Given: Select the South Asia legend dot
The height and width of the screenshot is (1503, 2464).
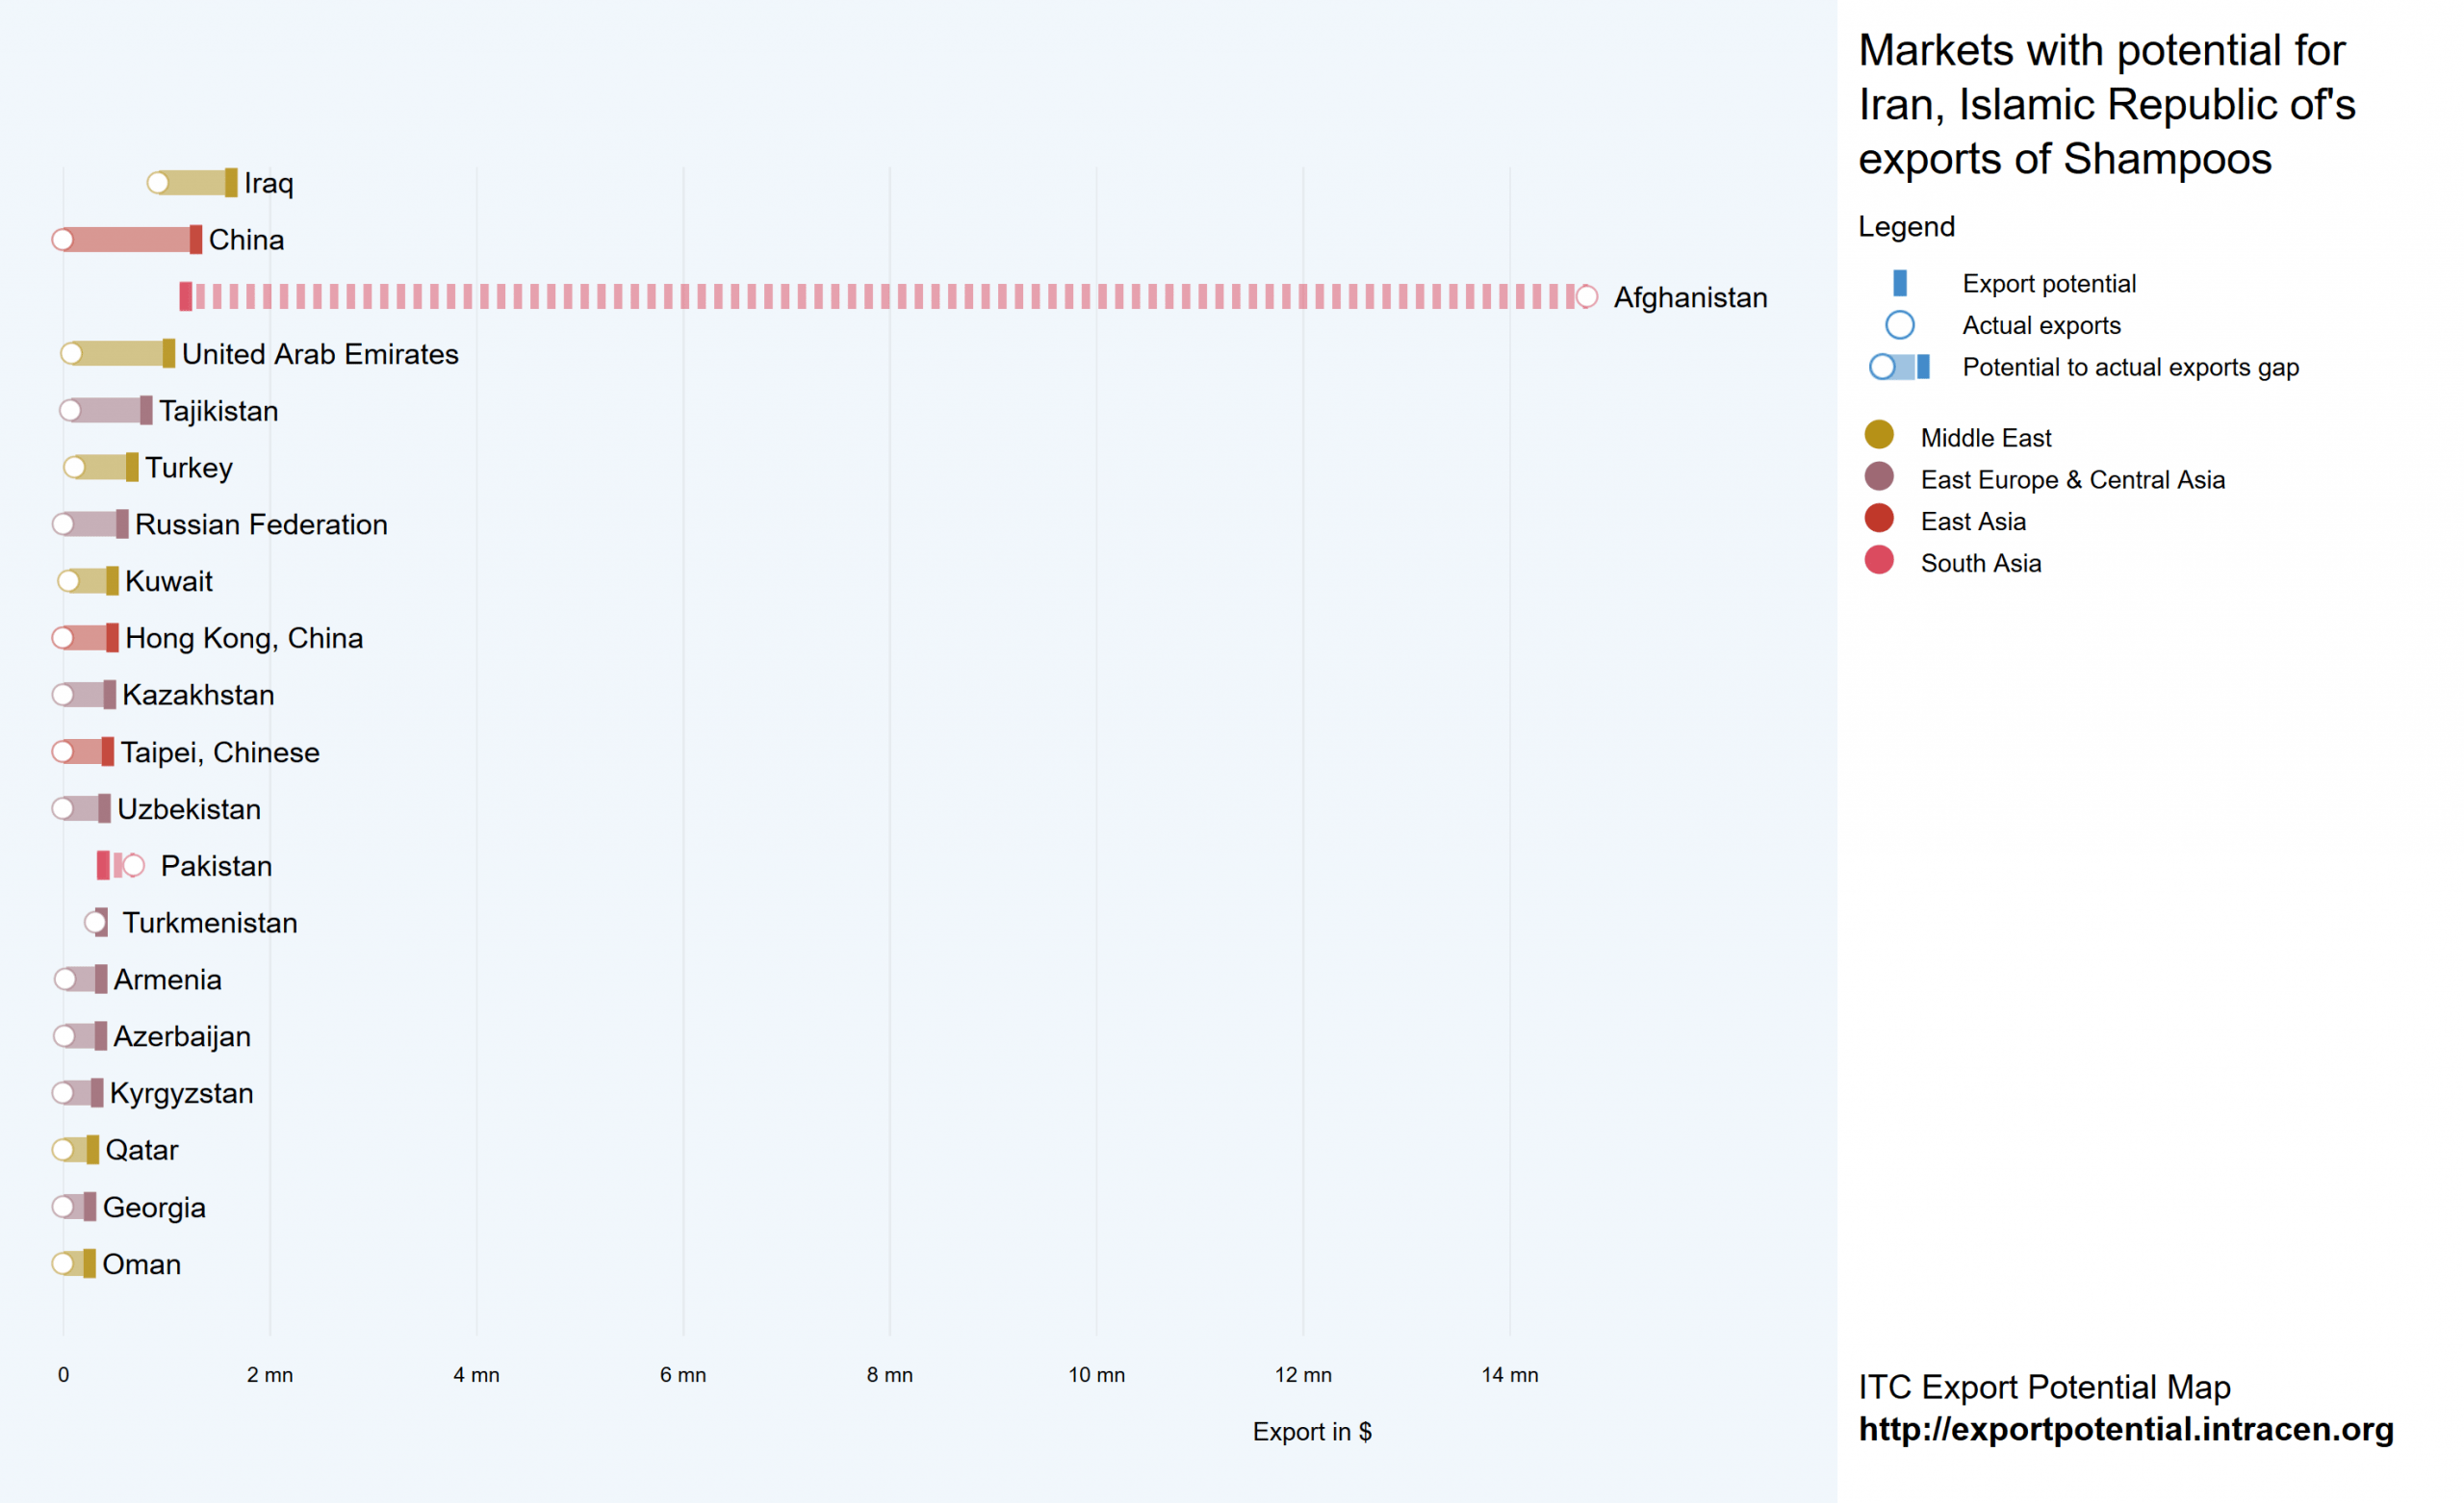Looking at the screenshot, I should click(1879, 561).
